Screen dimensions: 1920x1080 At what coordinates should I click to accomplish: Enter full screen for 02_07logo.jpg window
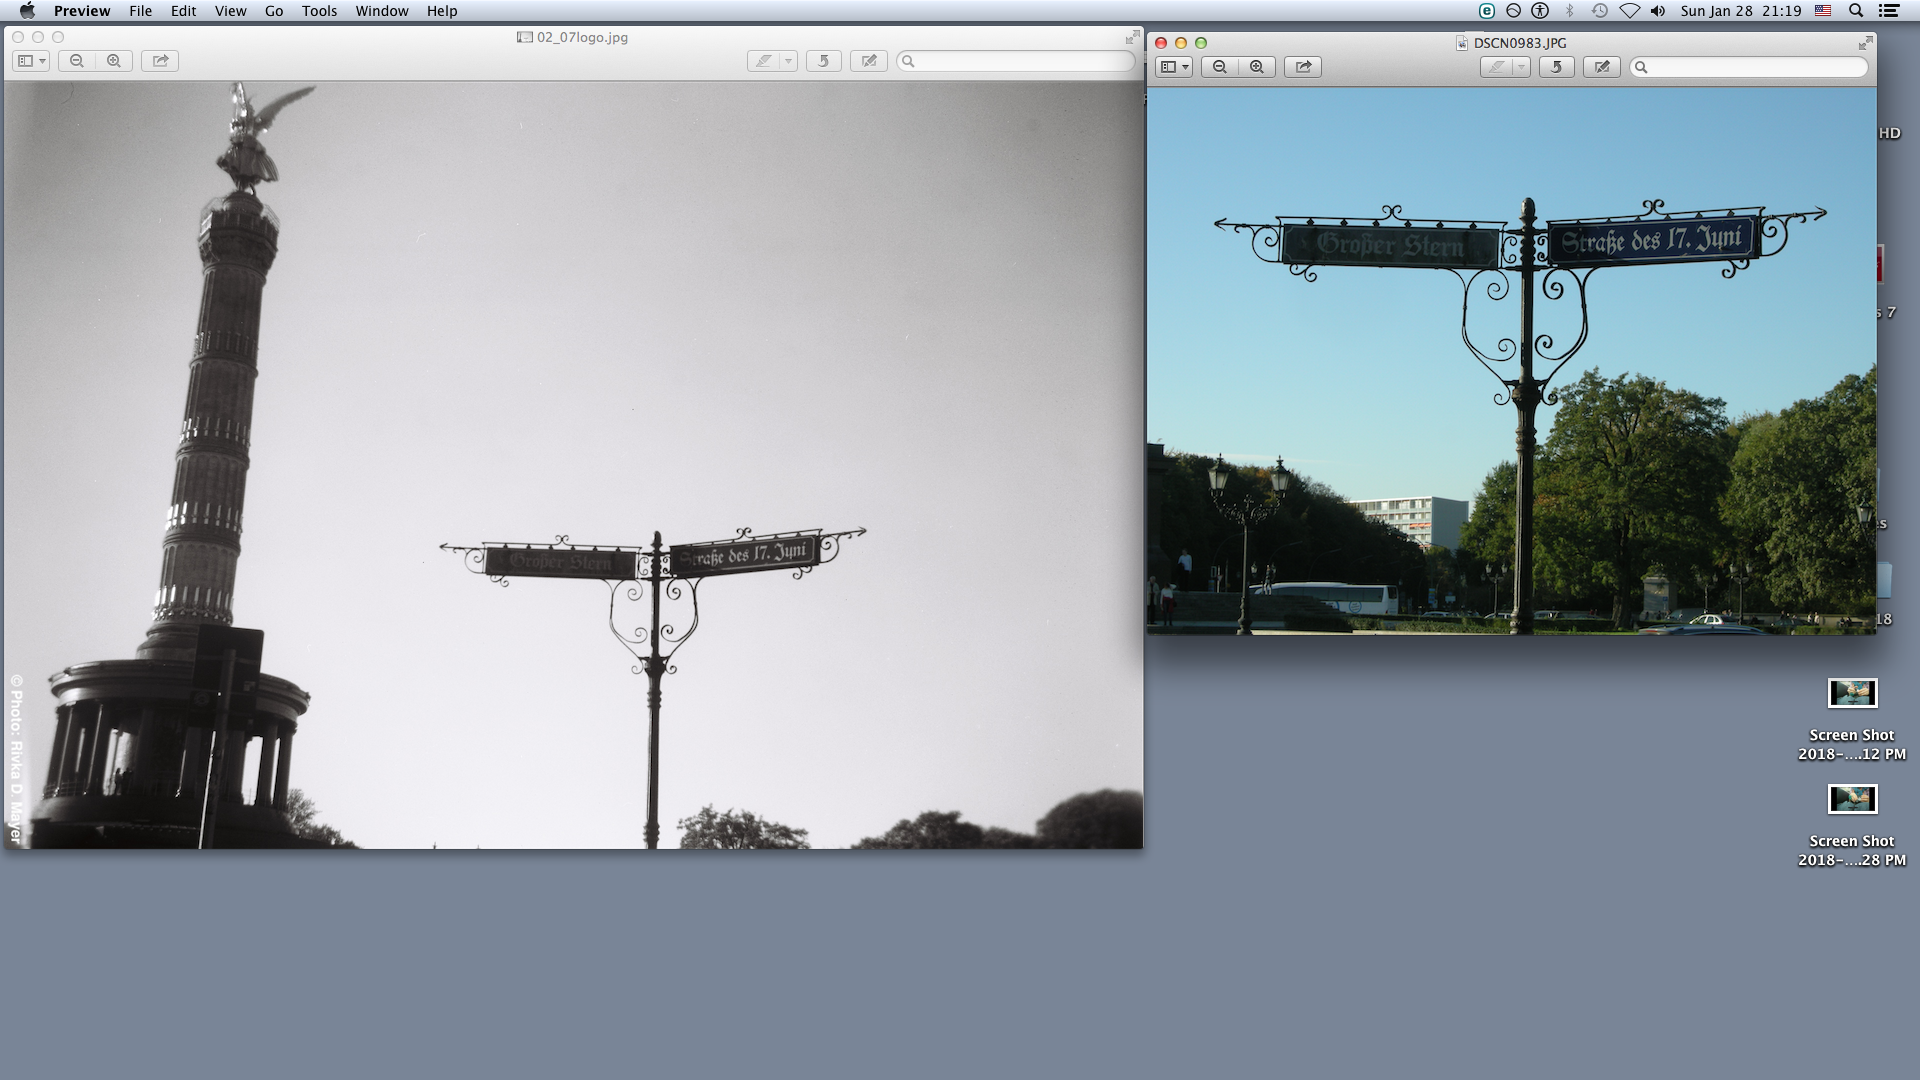[1132, 37]
